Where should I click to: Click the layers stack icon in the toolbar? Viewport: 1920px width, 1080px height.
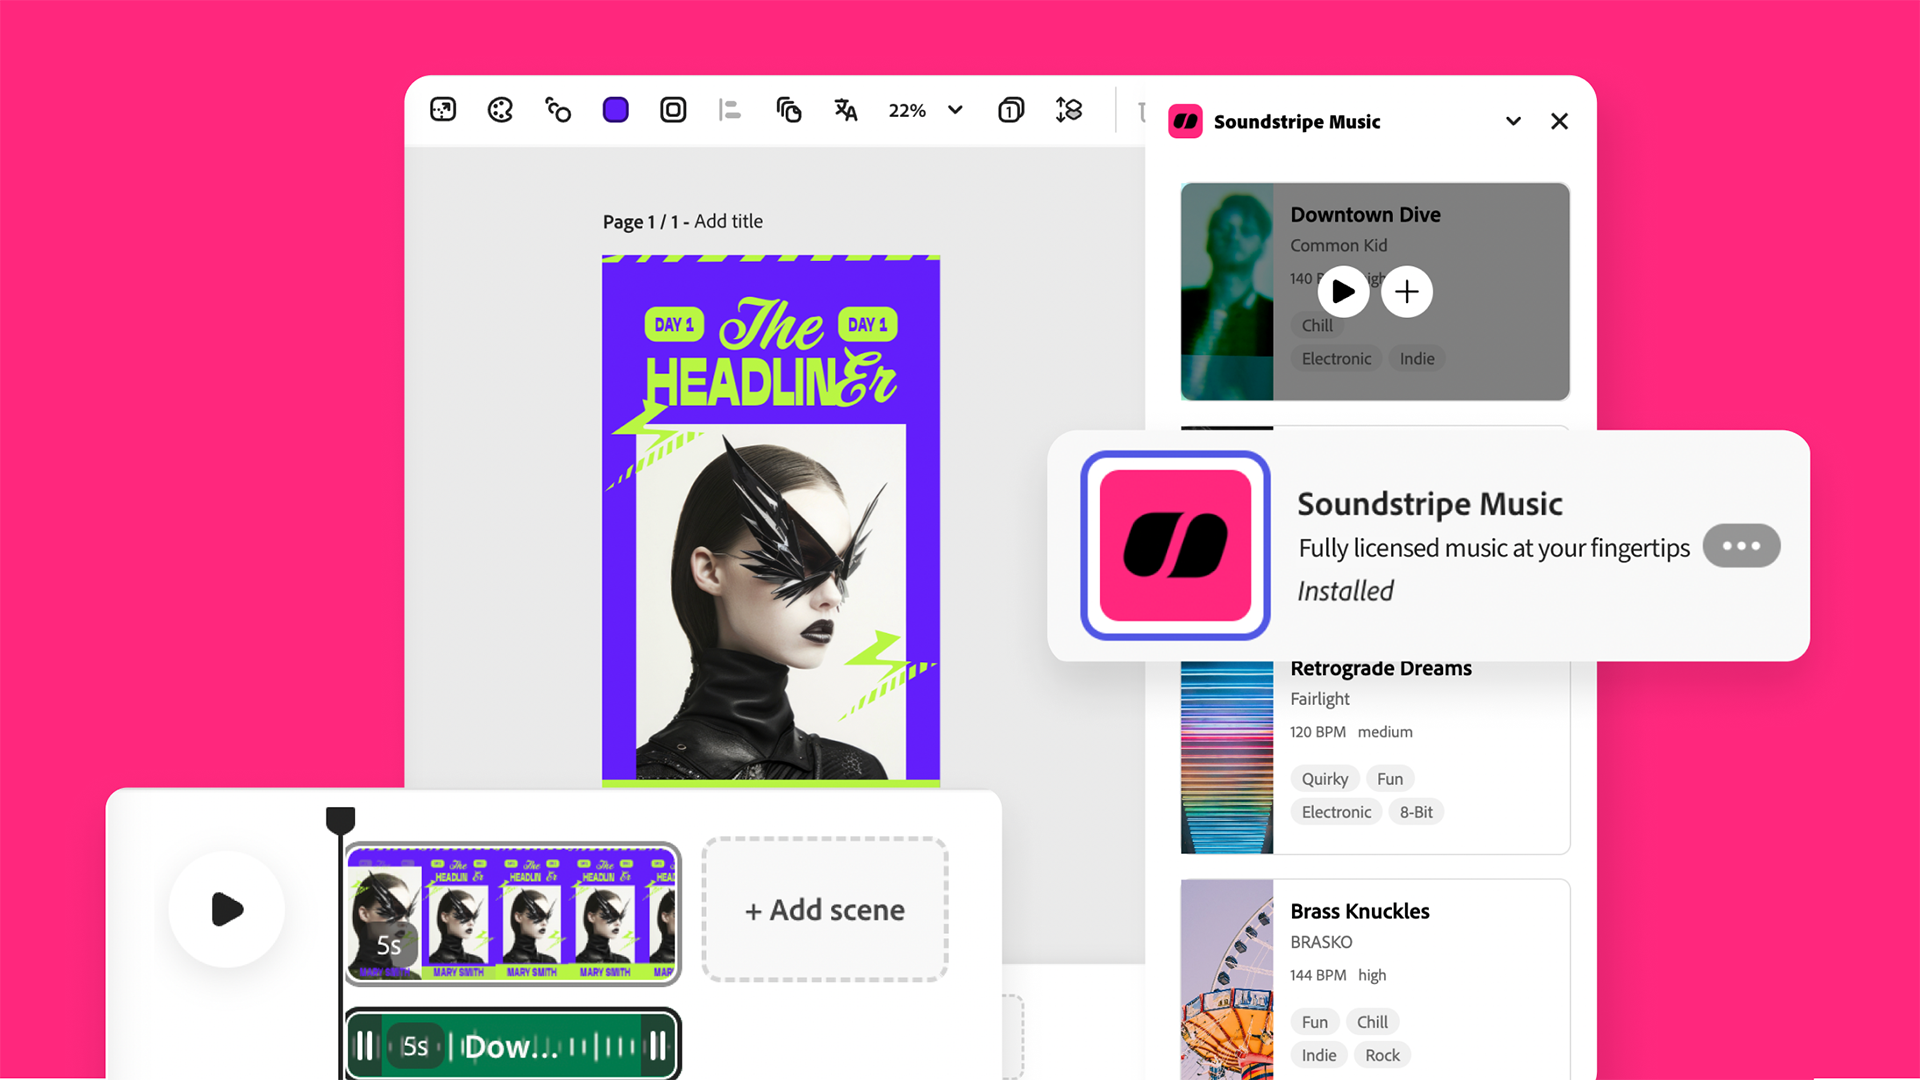tap(789, 110)
